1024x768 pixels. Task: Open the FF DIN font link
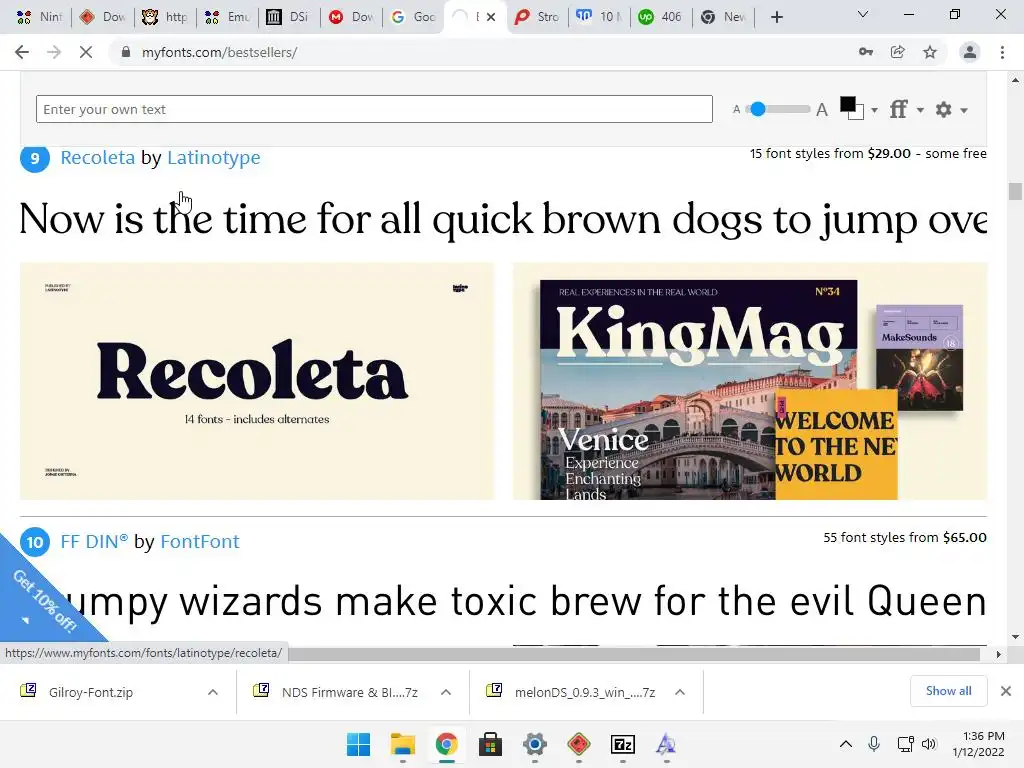point(94,541)
